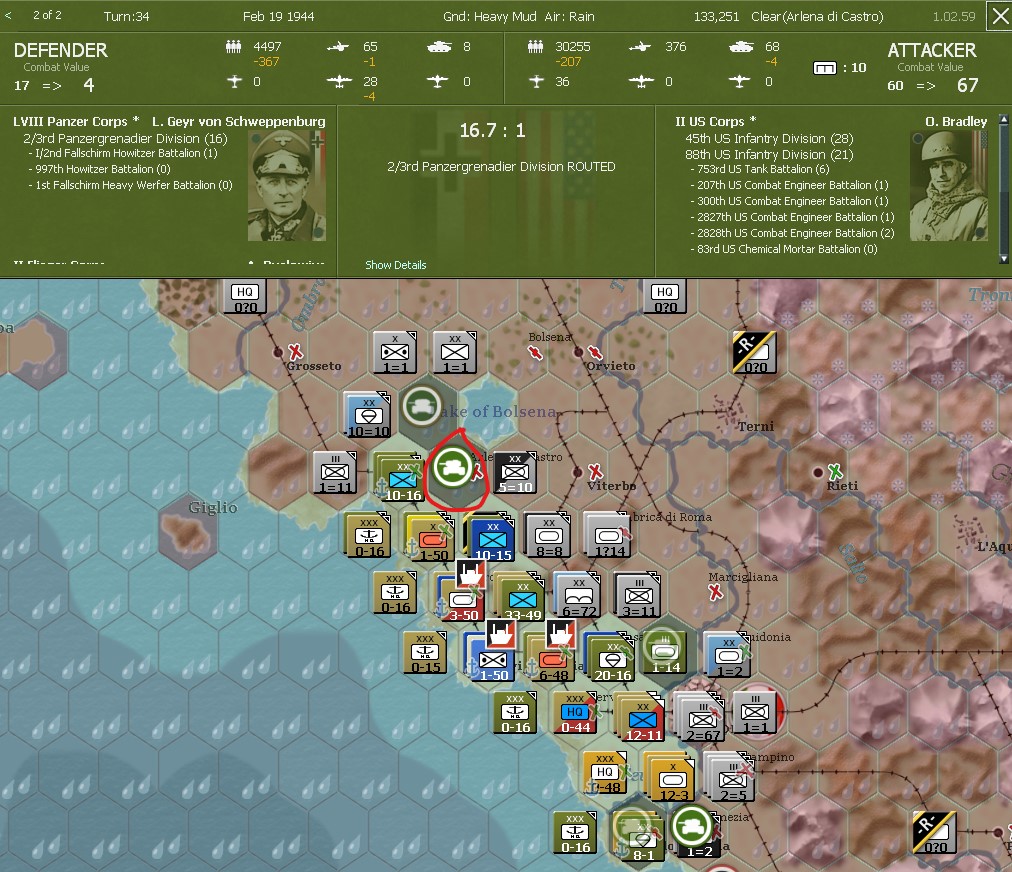Select the black-yellow R 0?0 counter at bottom right

(934, 833)
